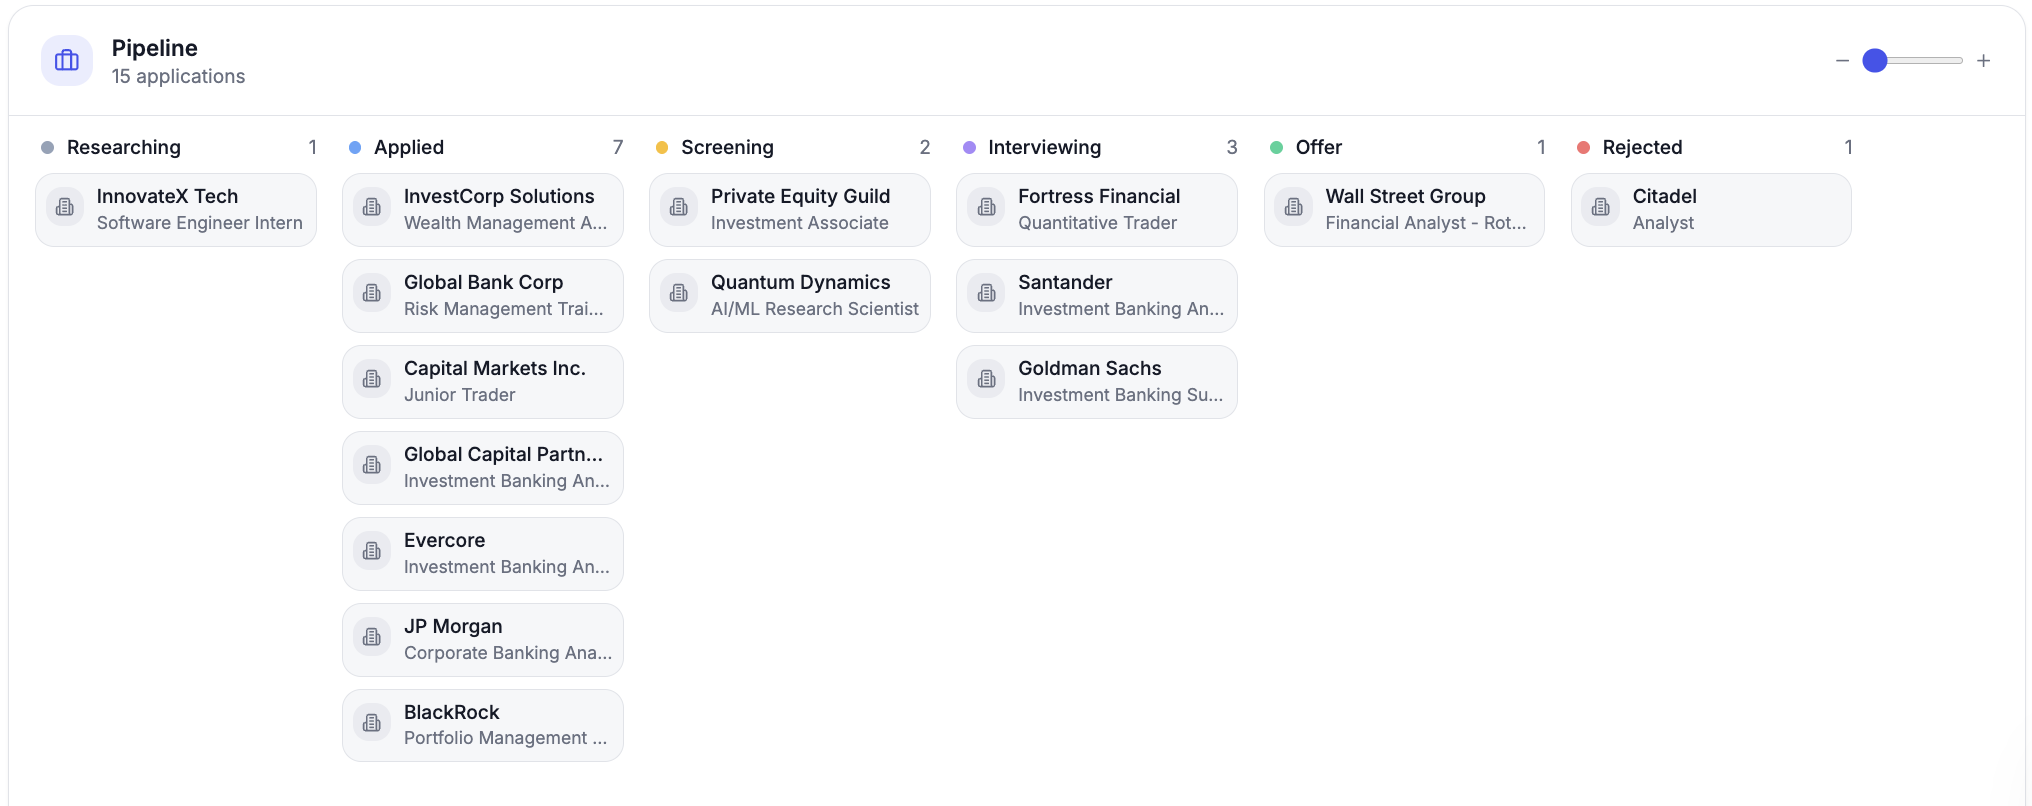The height and width of the screenshot is (806, 2032).
Task: Click 'Investment Banking Su...' role text
Action: pyautogui.click(x=1120, y=395)
